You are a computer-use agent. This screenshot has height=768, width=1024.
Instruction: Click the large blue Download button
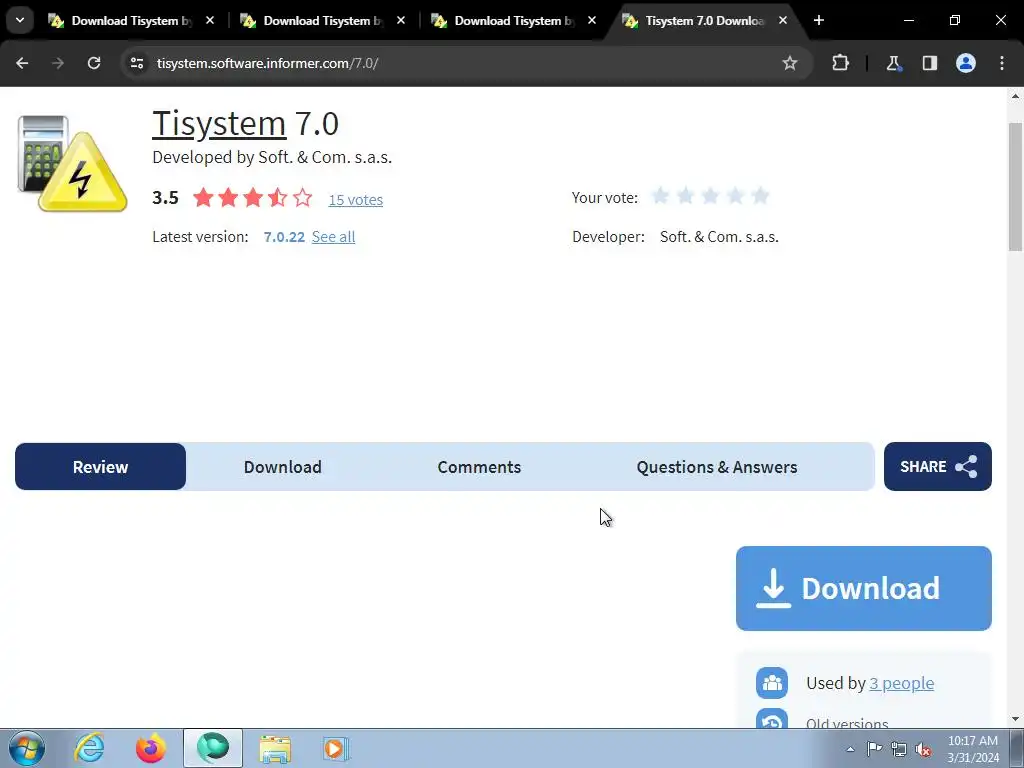(x=864, y=588)
